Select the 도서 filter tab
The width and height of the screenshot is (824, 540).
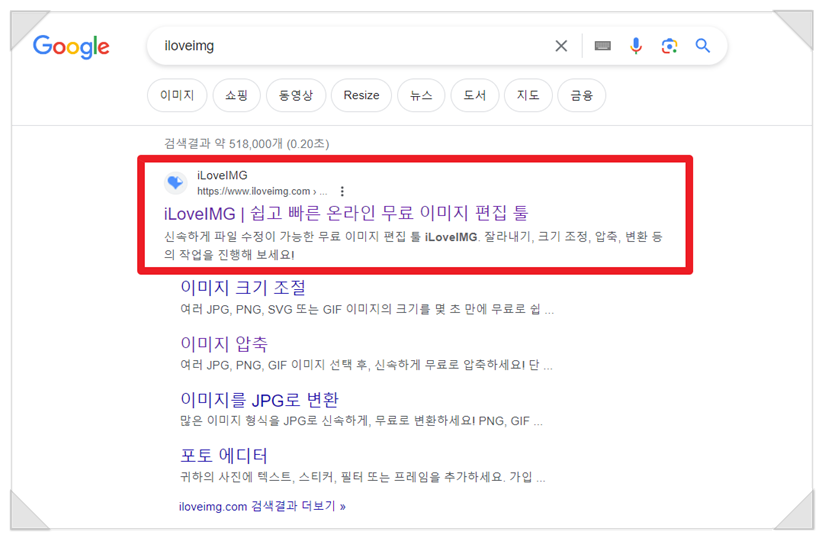click(475, 95)
